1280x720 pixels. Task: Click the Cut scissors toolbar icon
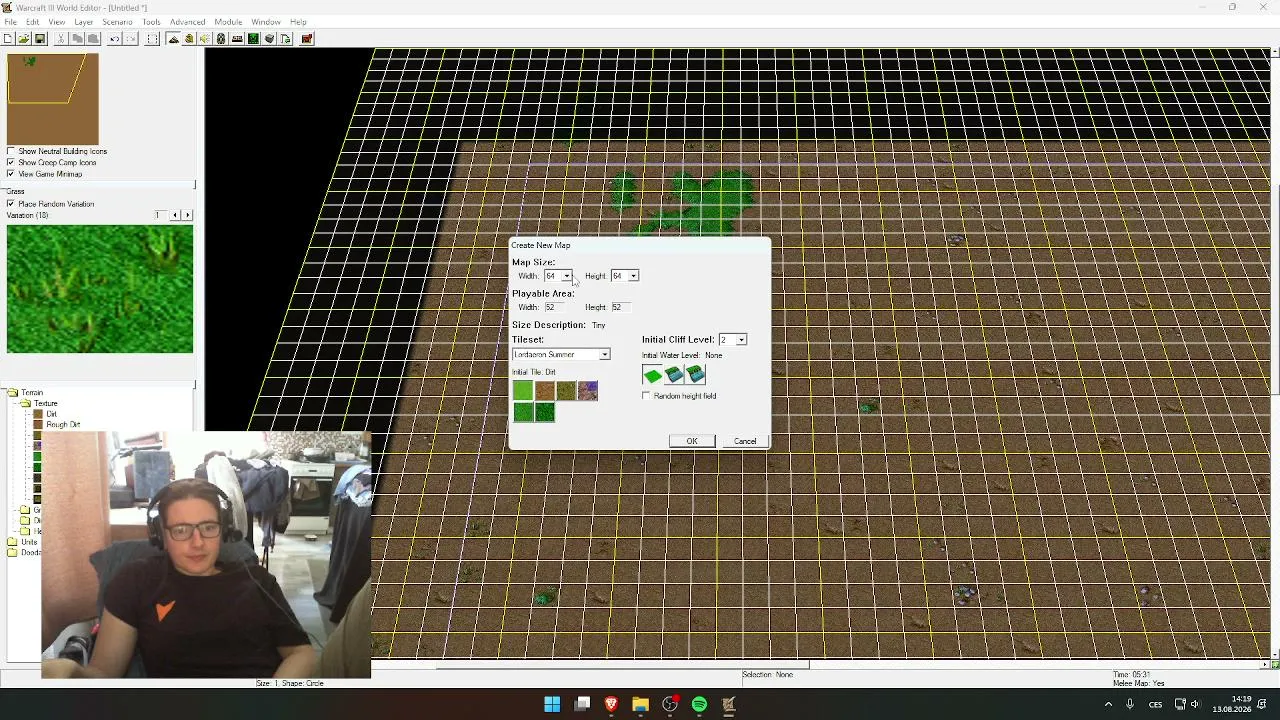point(61,39)
